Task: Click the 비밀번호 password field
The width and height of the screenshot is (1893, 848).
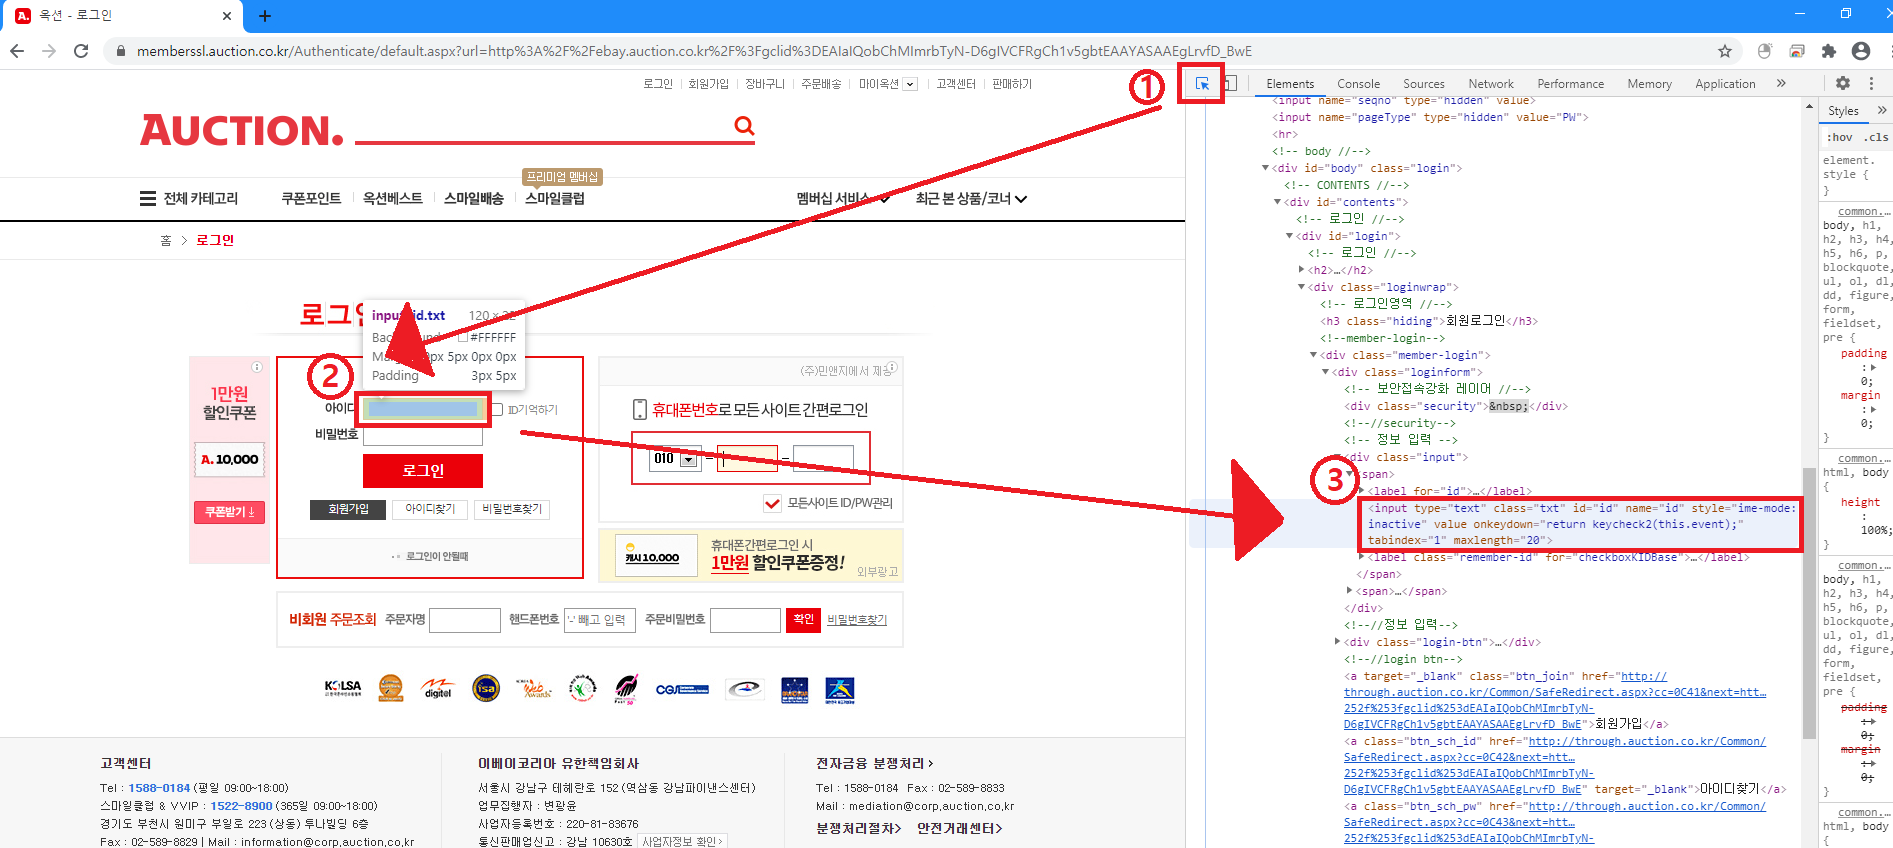Action: (x=423, y=435)
